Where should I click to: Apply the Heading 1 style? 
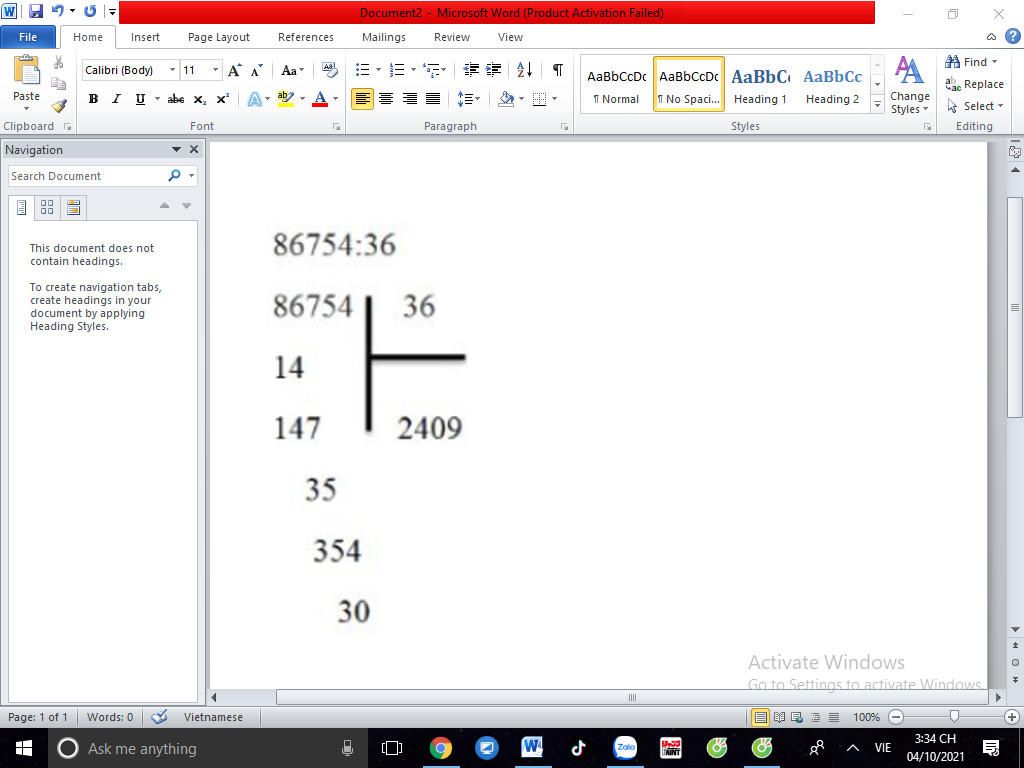(760, 85)
